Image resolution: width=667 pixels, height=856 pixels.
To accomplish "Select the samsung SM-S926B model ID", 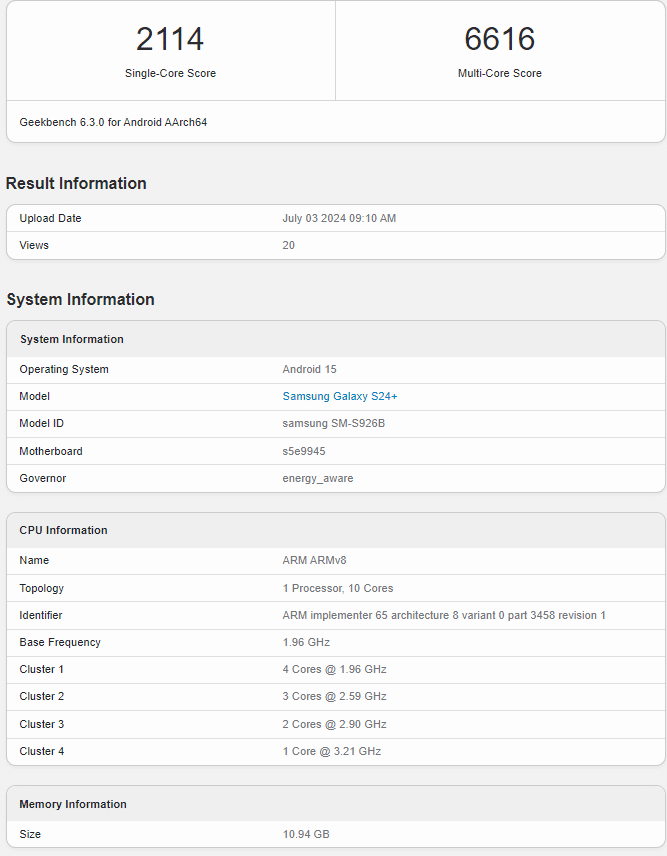I will click(x=334, y=424).
